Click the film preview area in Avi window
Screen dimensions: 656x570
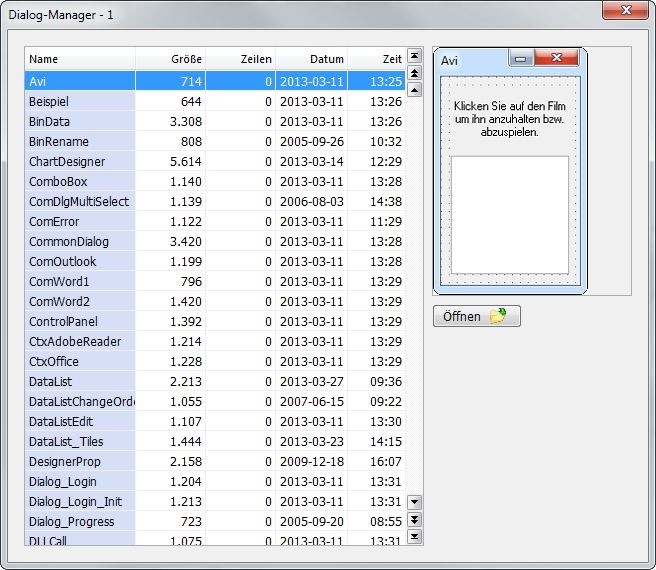tap(510, 214)
